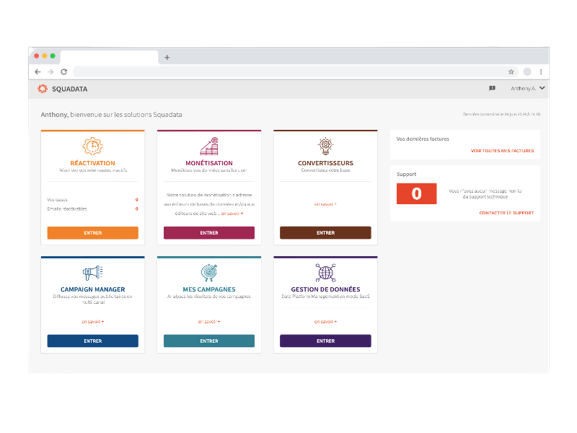Reload the page in the browser
577x433 pixels.
(x=64, y=72)
